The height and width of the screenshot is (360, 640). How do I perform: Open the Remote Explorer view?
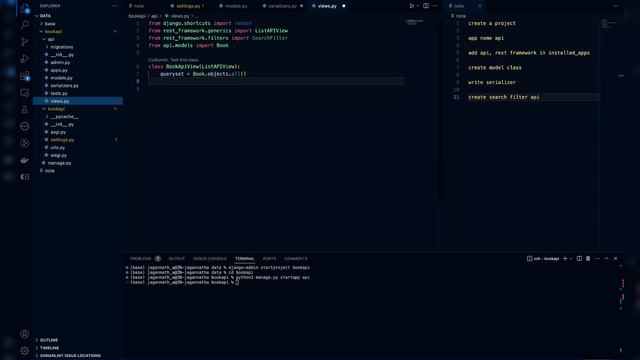pyautogui.click(x=25, y=93)
